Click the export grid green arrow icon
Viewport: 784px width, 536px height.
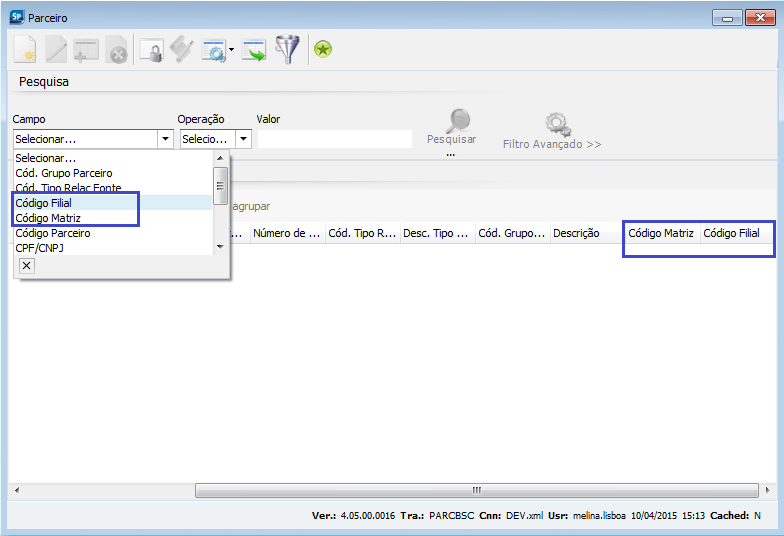click(x=254, y=50)
